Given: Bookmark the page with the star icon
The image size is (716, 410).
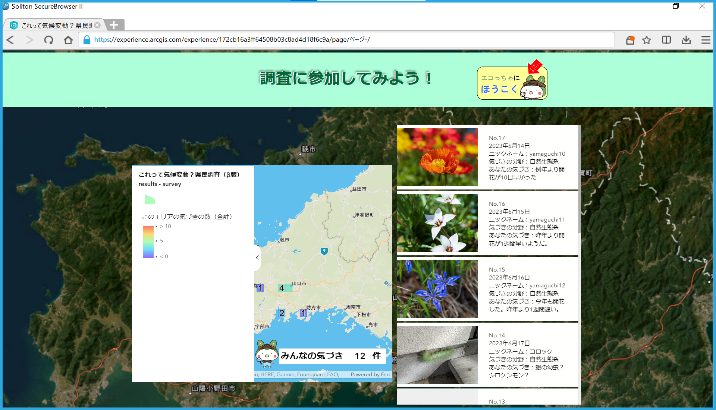Looking at the screenshot, I should [647, 40].
